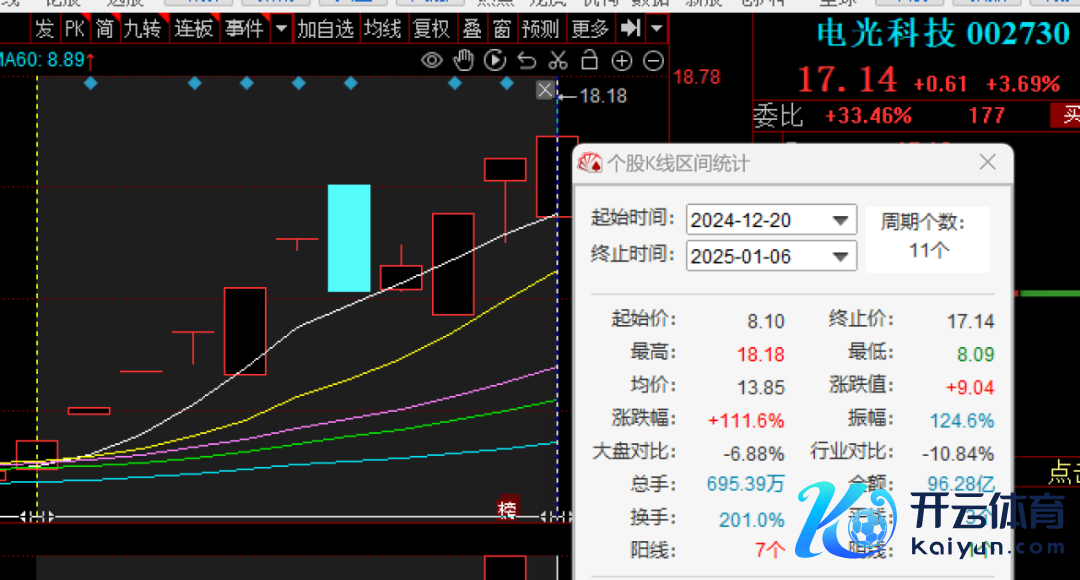Zoom out with the minus circle icon
Screen dimensions: 1080x580
[653, 61]
